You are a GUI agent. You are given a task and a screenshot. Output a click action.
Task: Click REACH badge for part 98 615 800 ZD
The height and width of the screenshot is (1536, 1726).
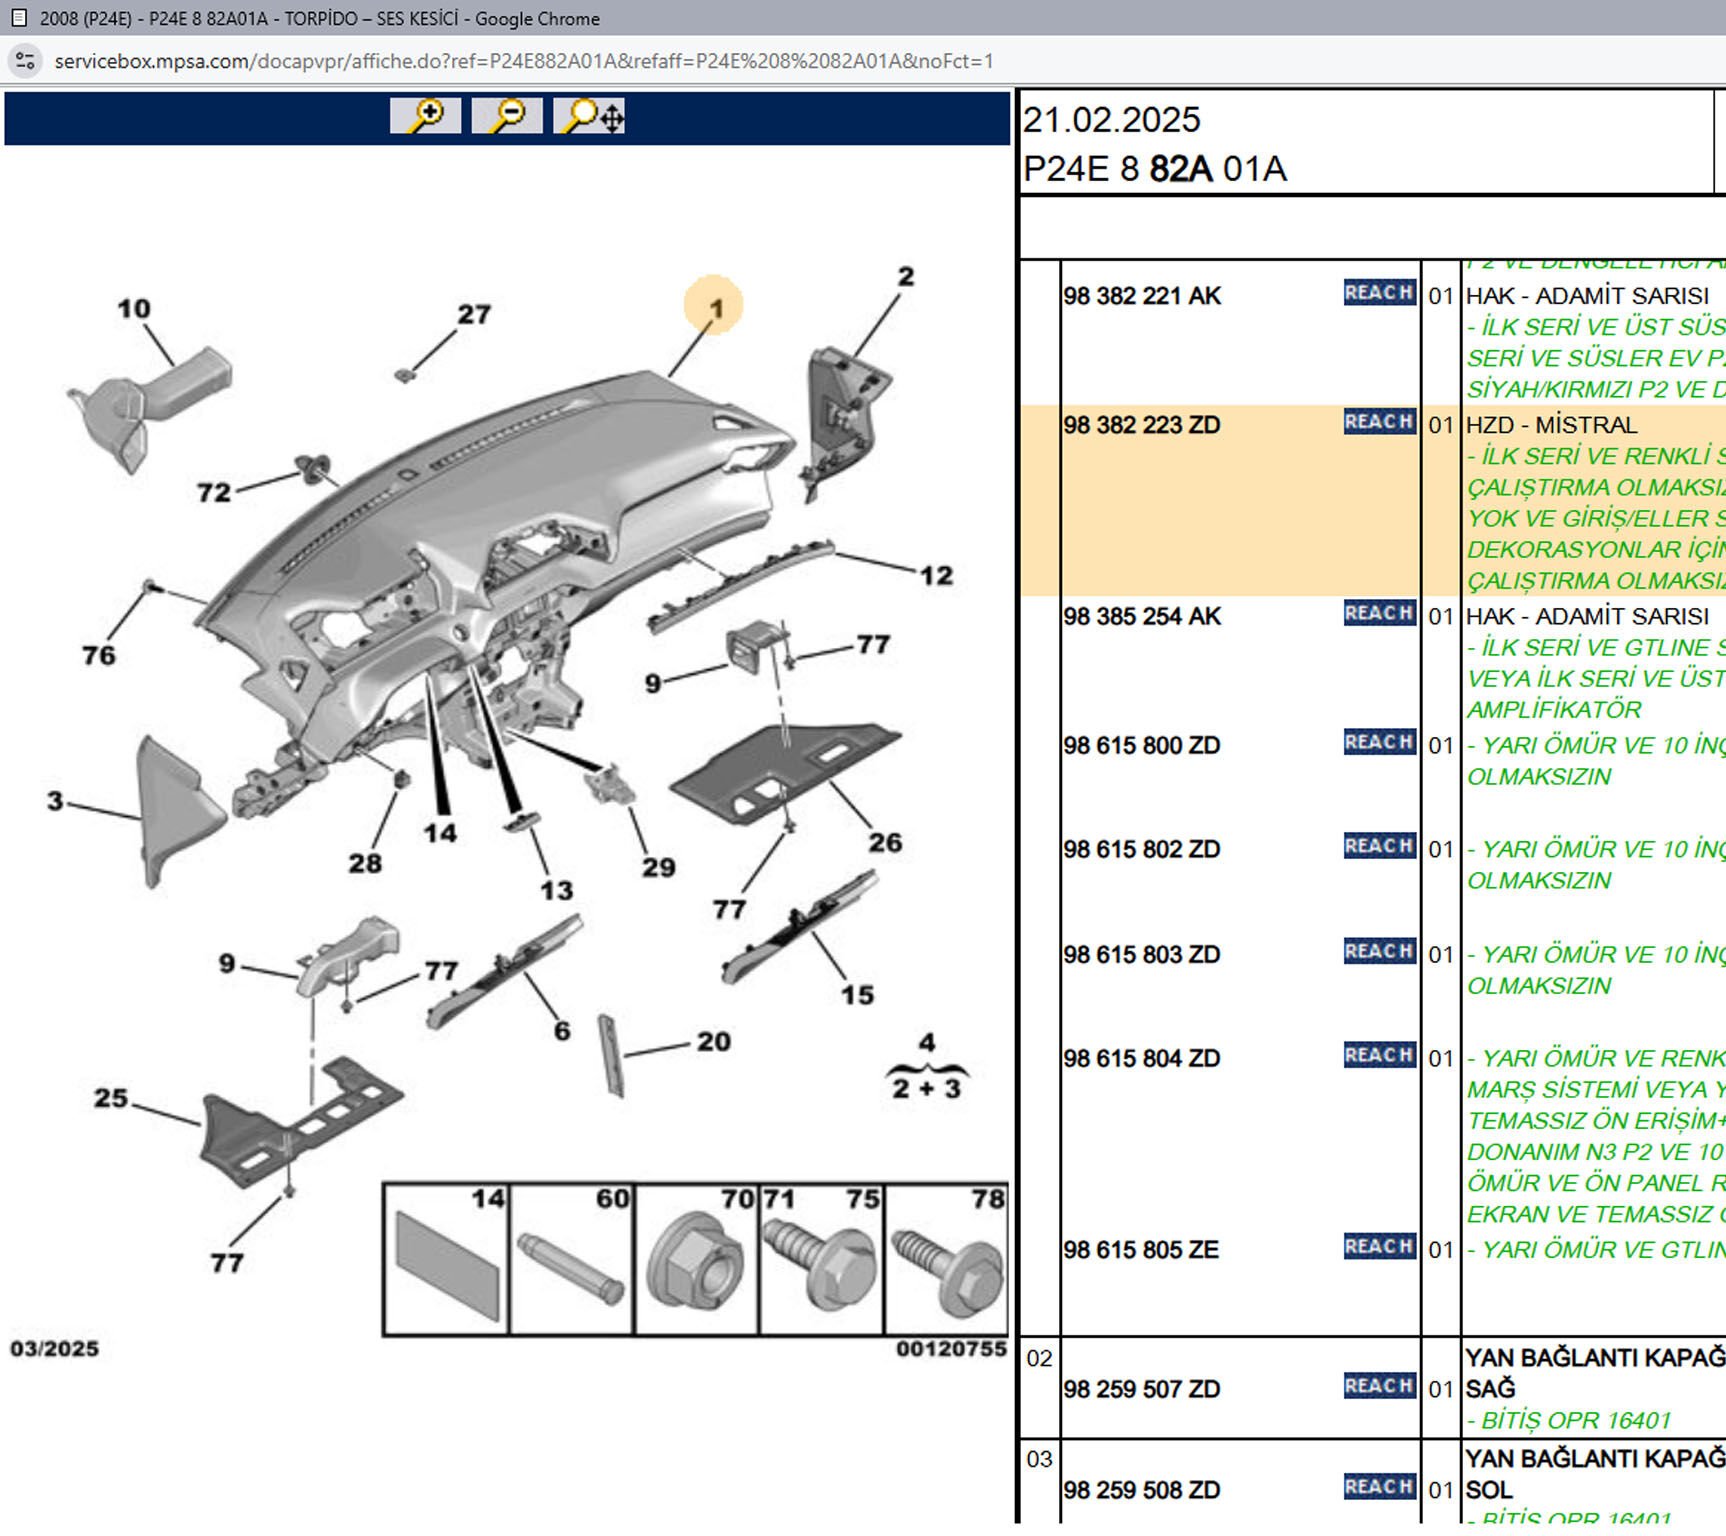1379,742
